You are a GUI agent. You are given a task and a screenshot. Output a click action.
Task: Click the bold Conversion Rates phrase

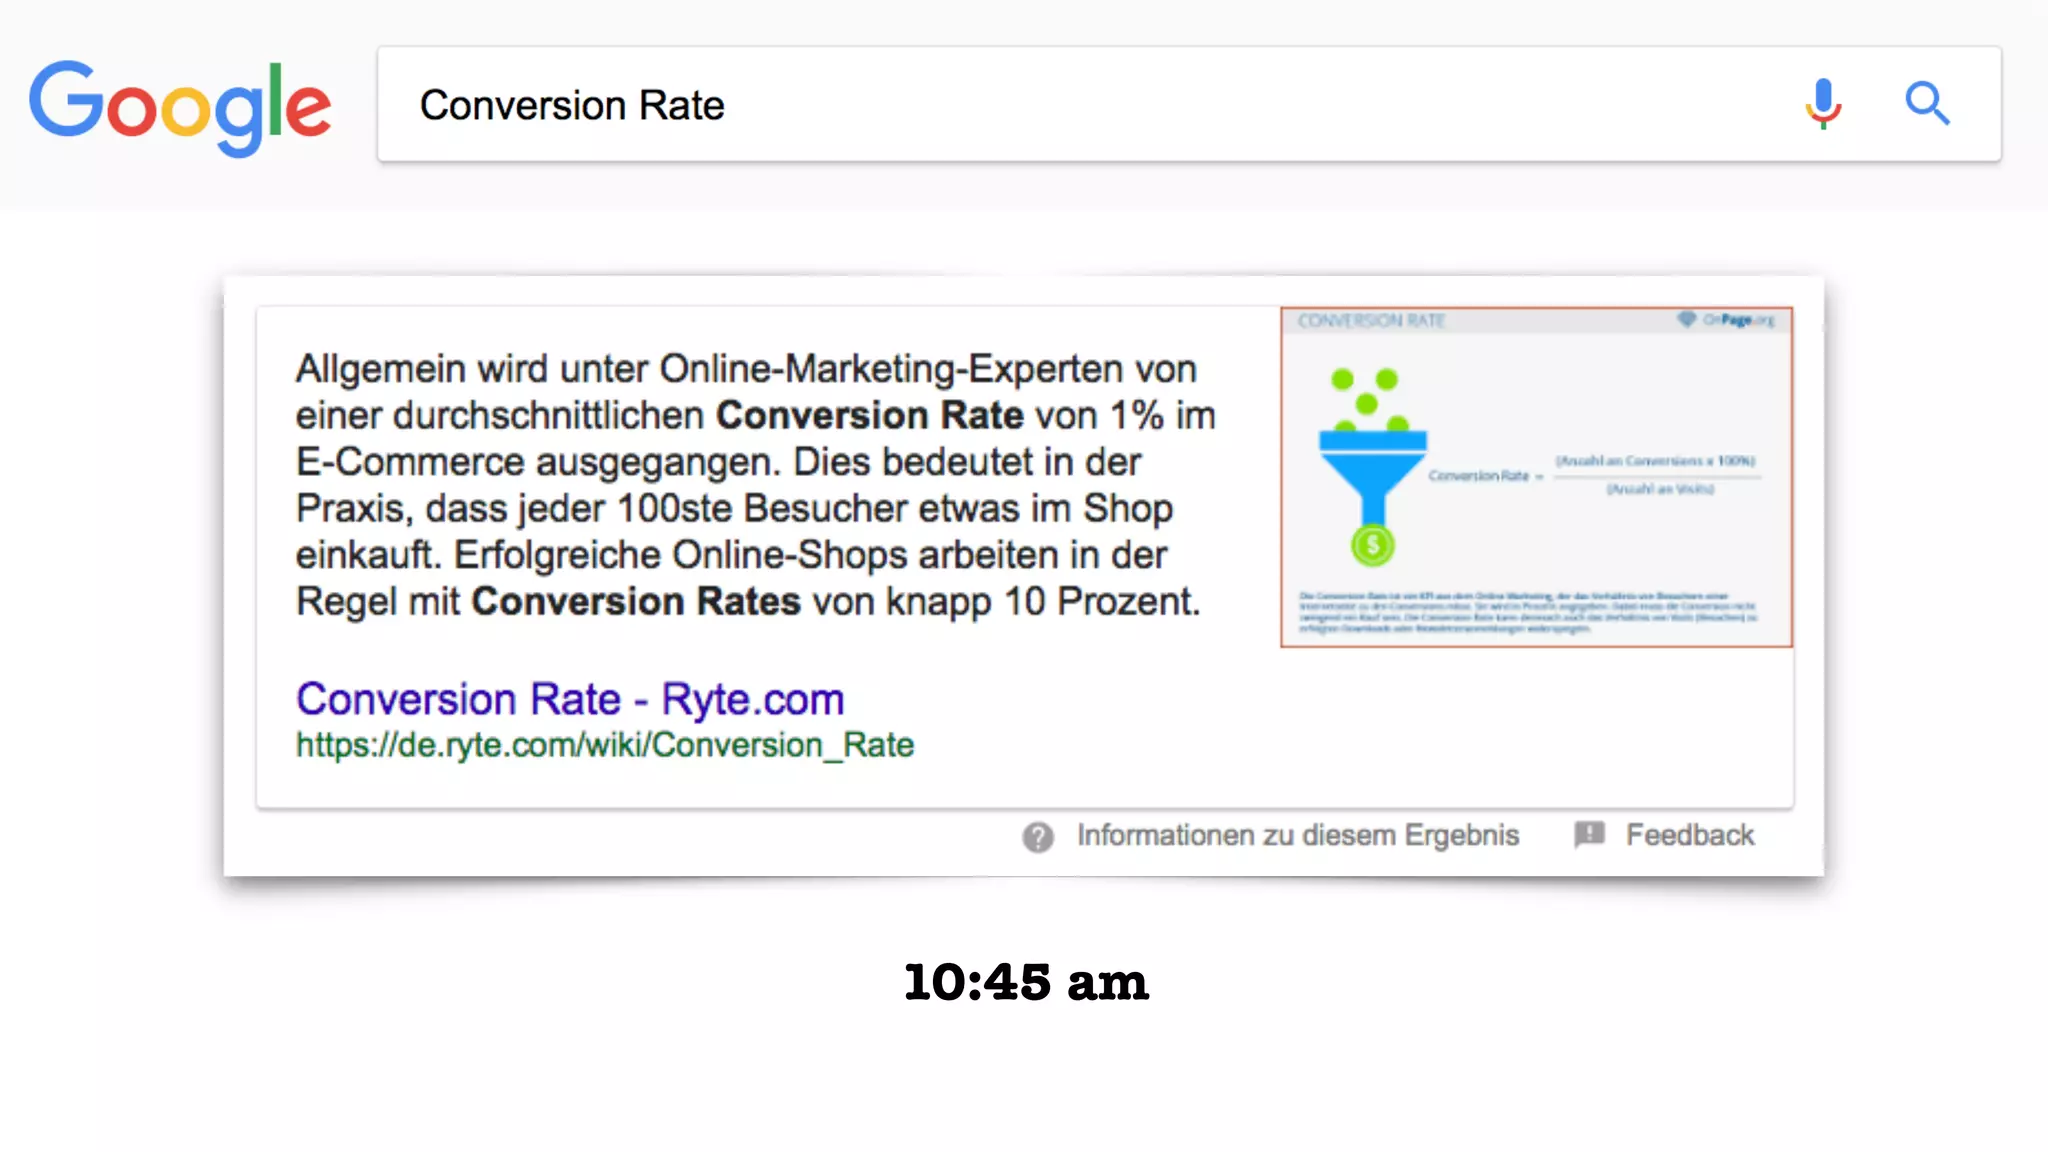(636, 602)
